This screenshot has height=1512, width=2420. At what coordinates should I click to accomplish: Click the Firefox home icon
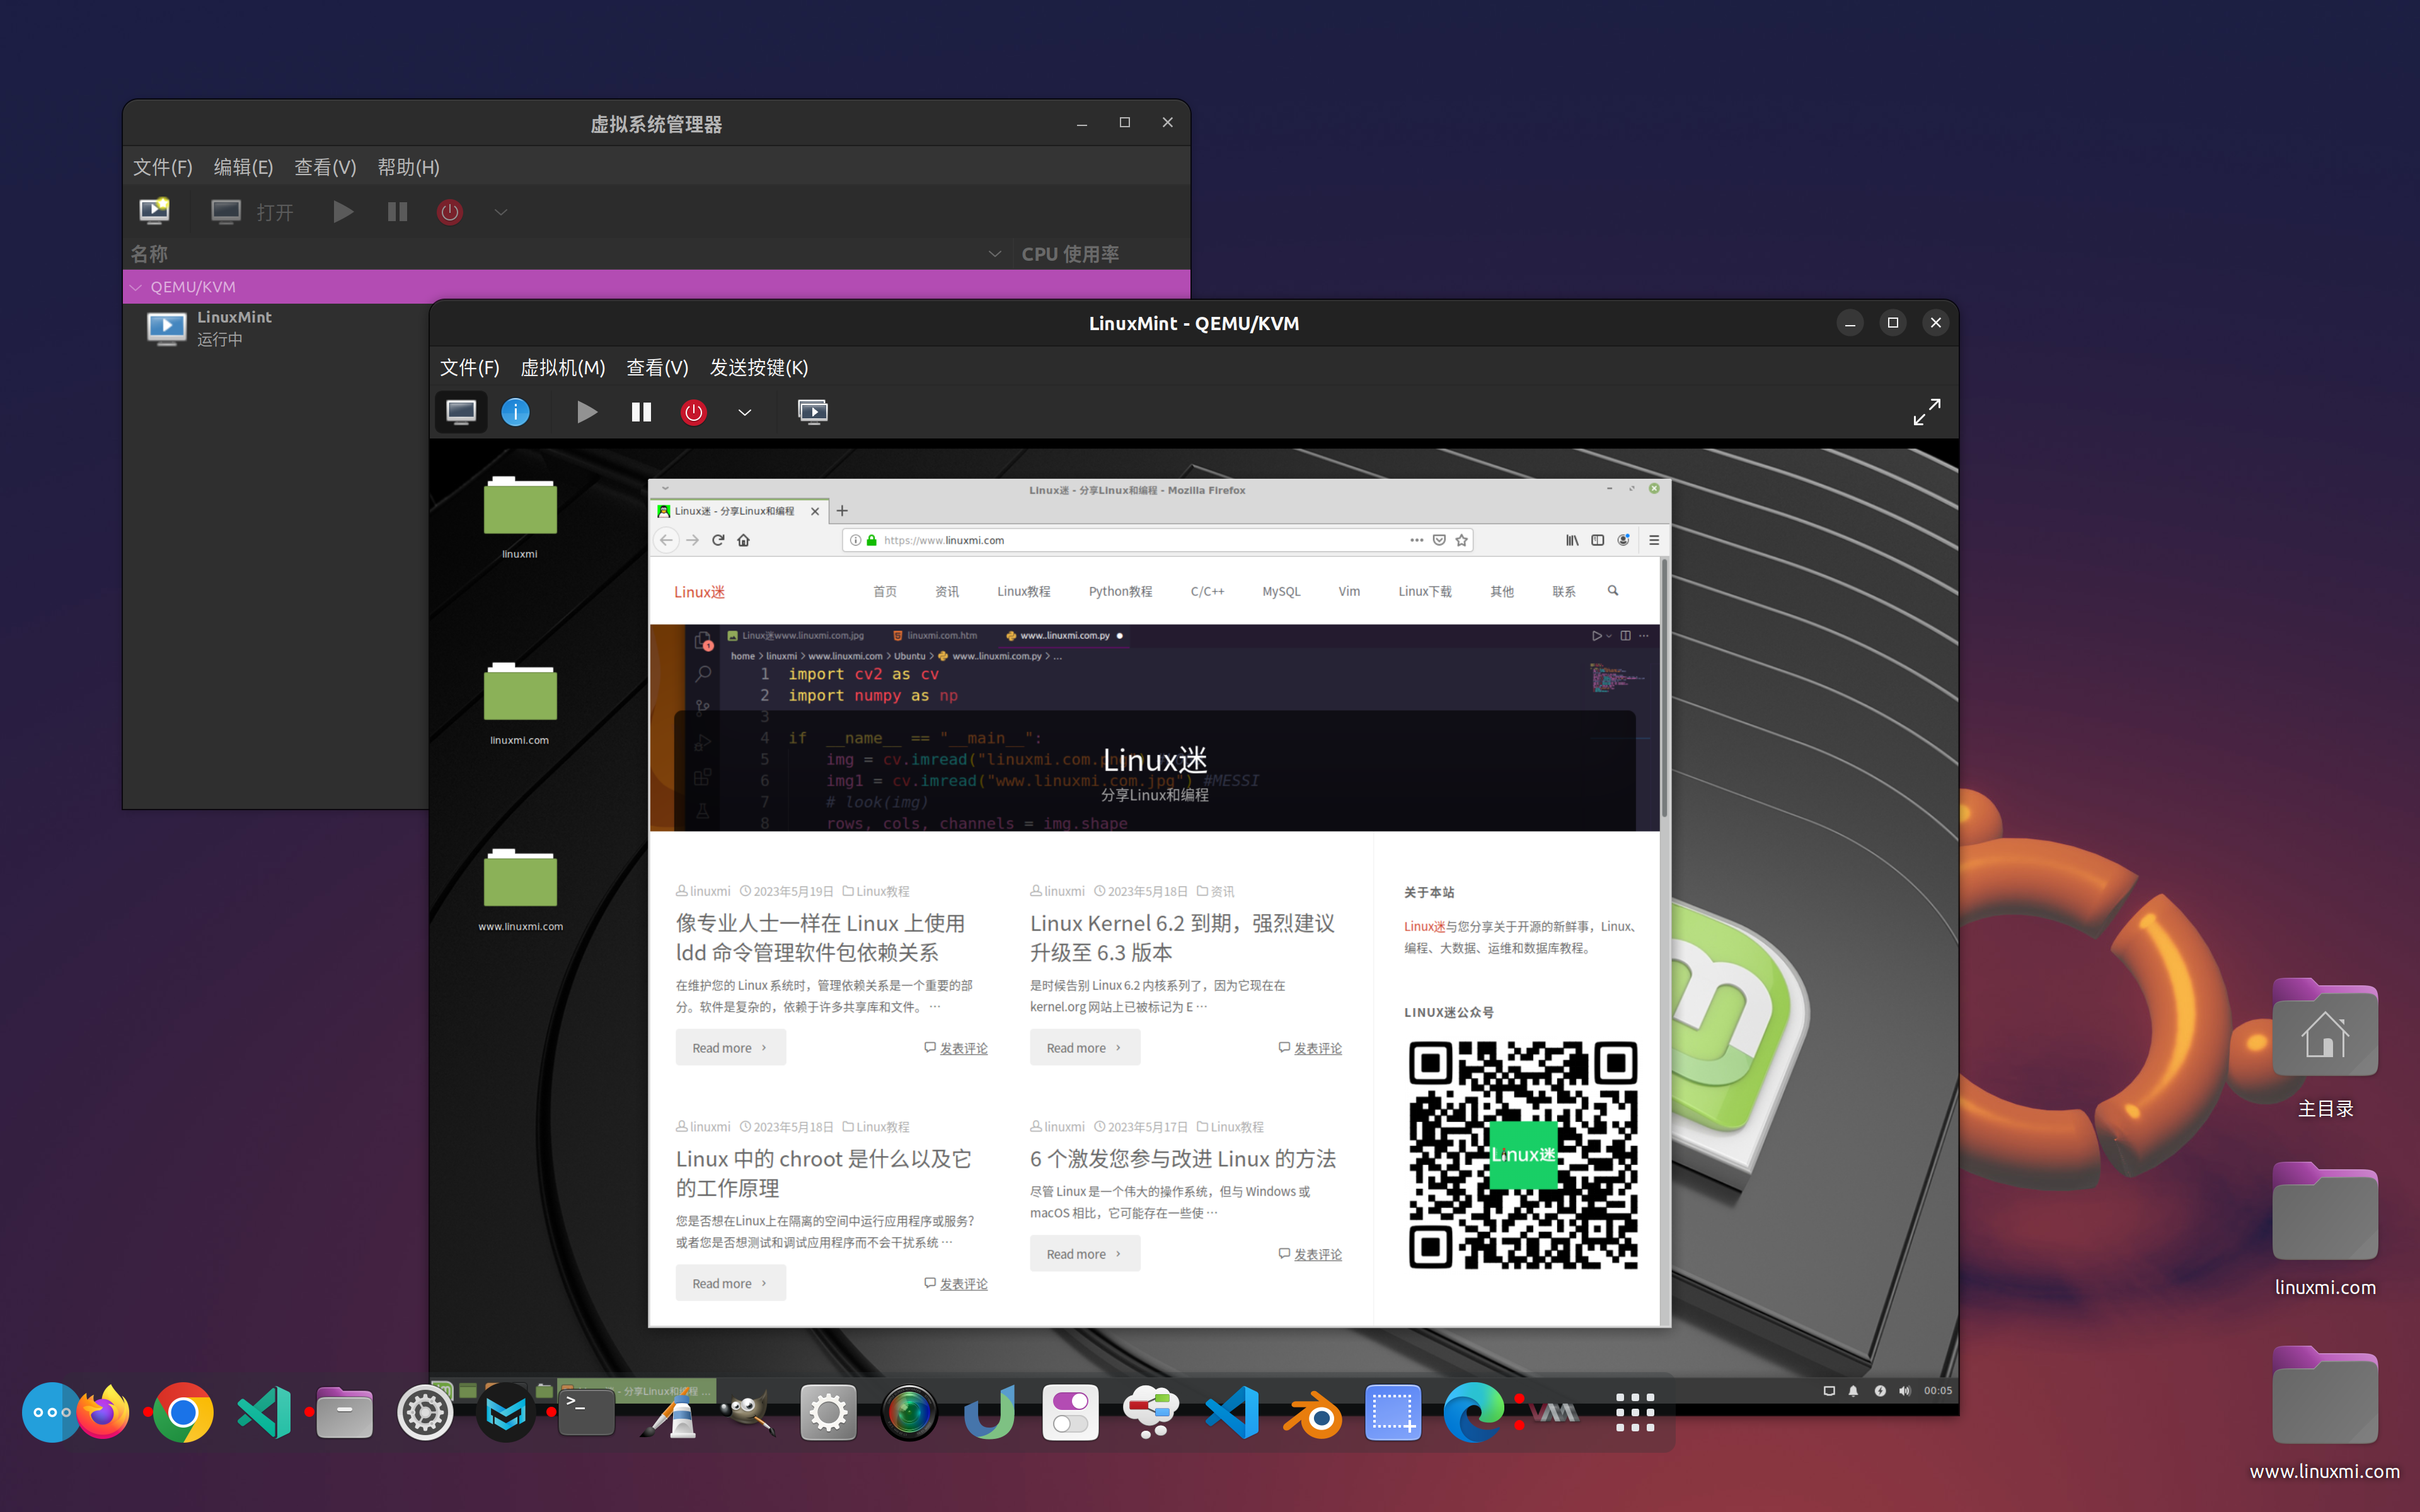point(743,540)
